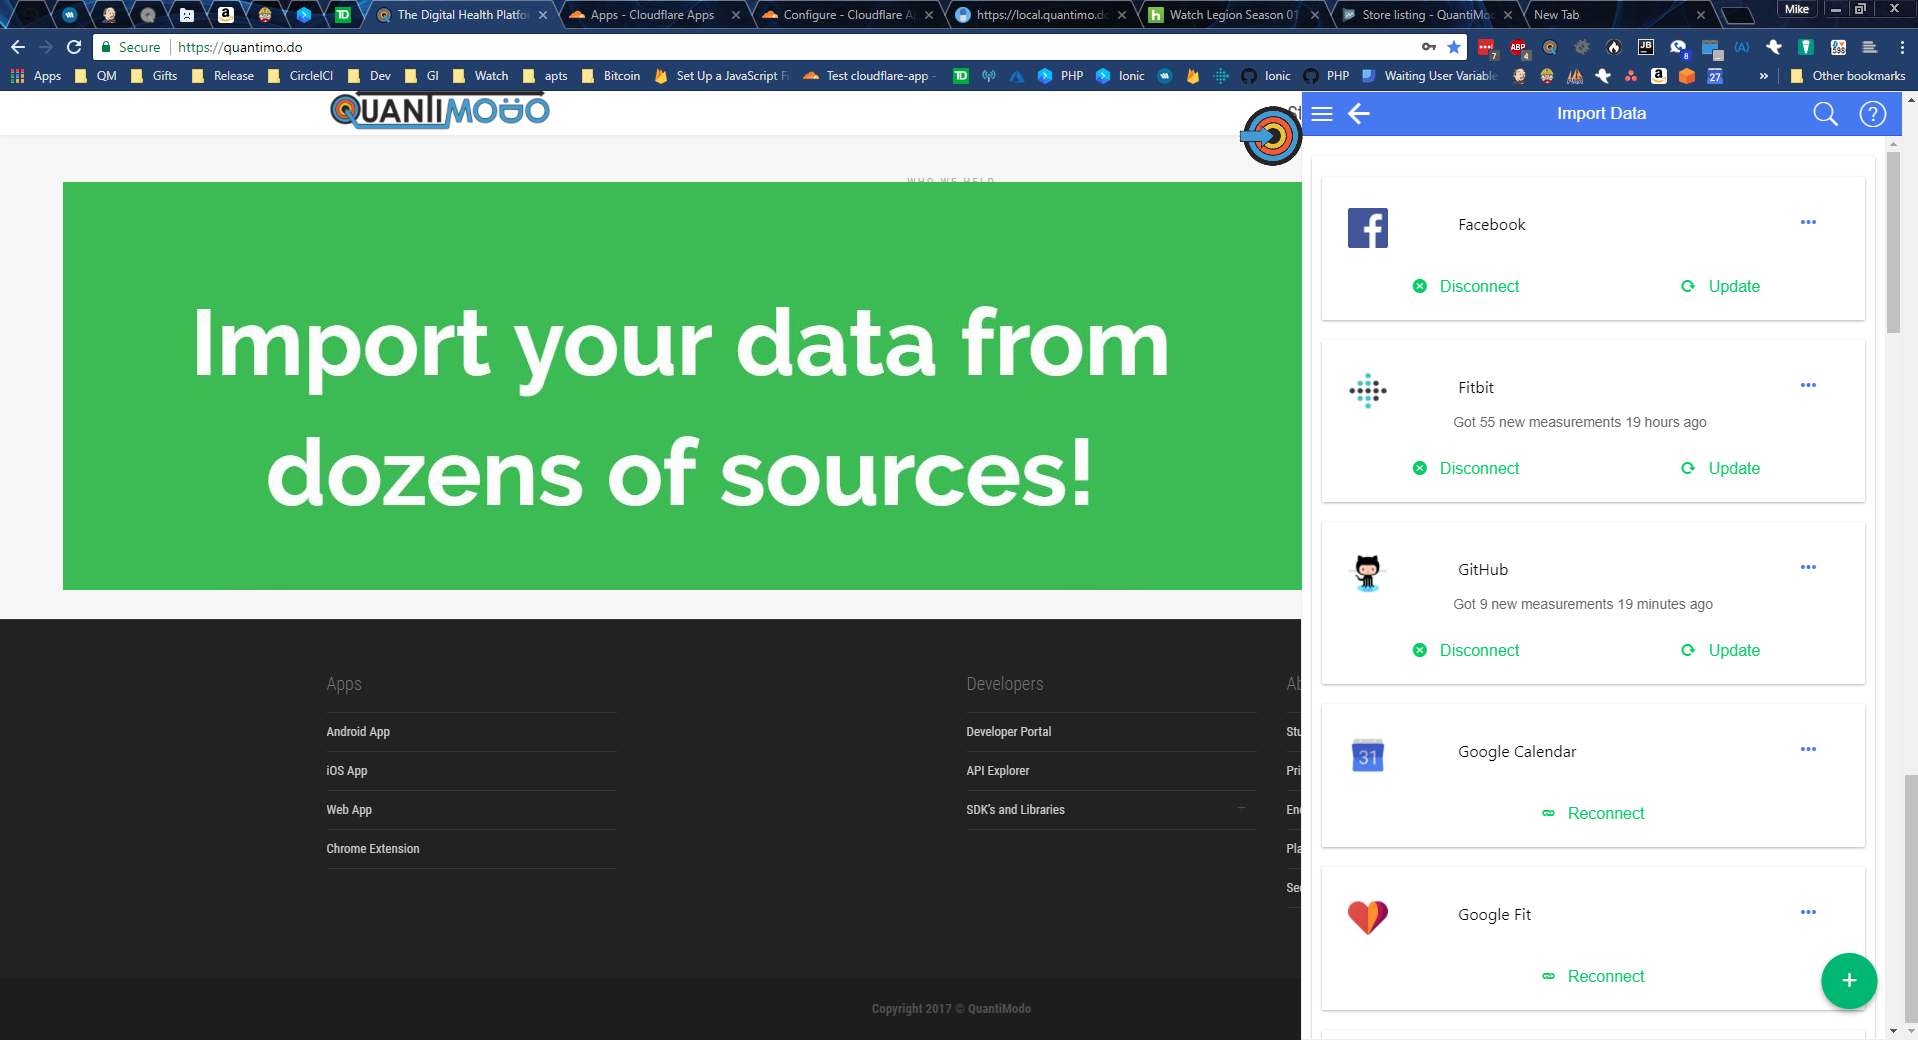The width and height of the screenshot is (1918, 1040).
Task: Switch to Watch Legion Season 01 tab
Action: (1234, 15)
